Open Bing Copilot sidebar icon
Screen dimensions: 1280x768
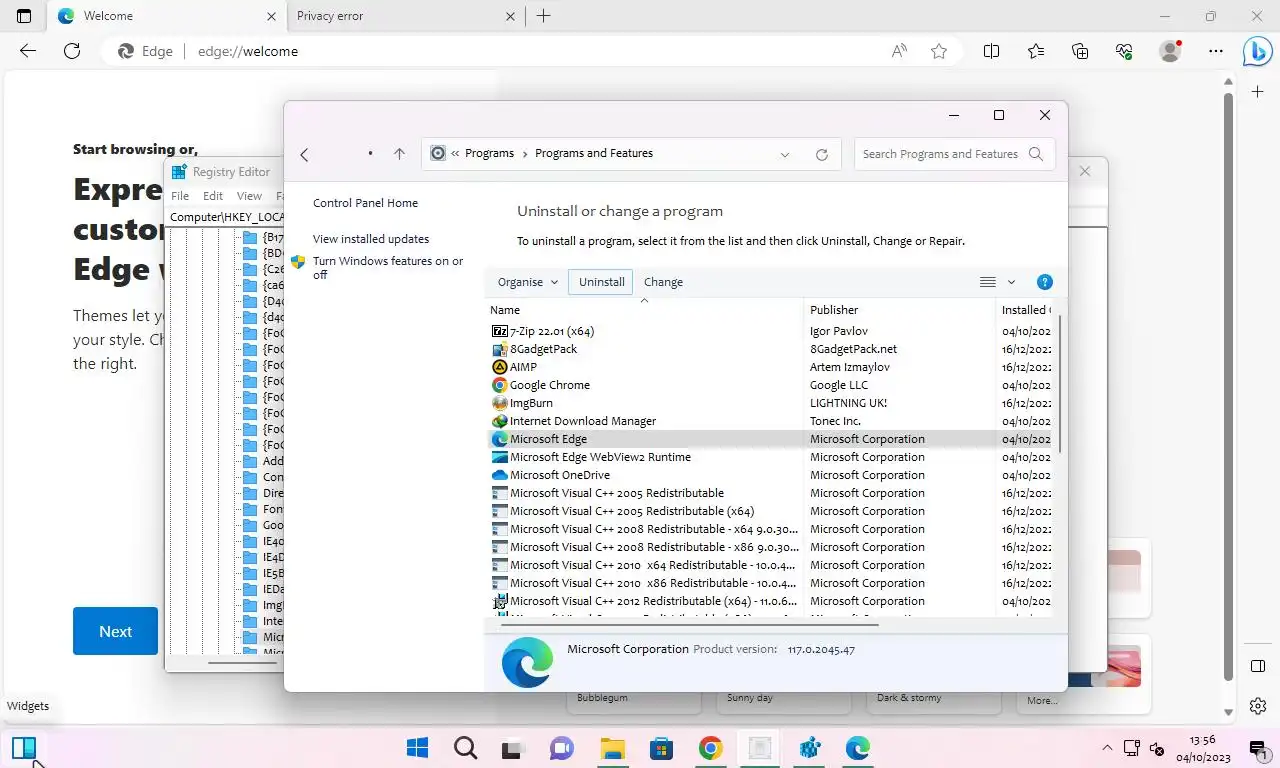(x=1258, y=51)
